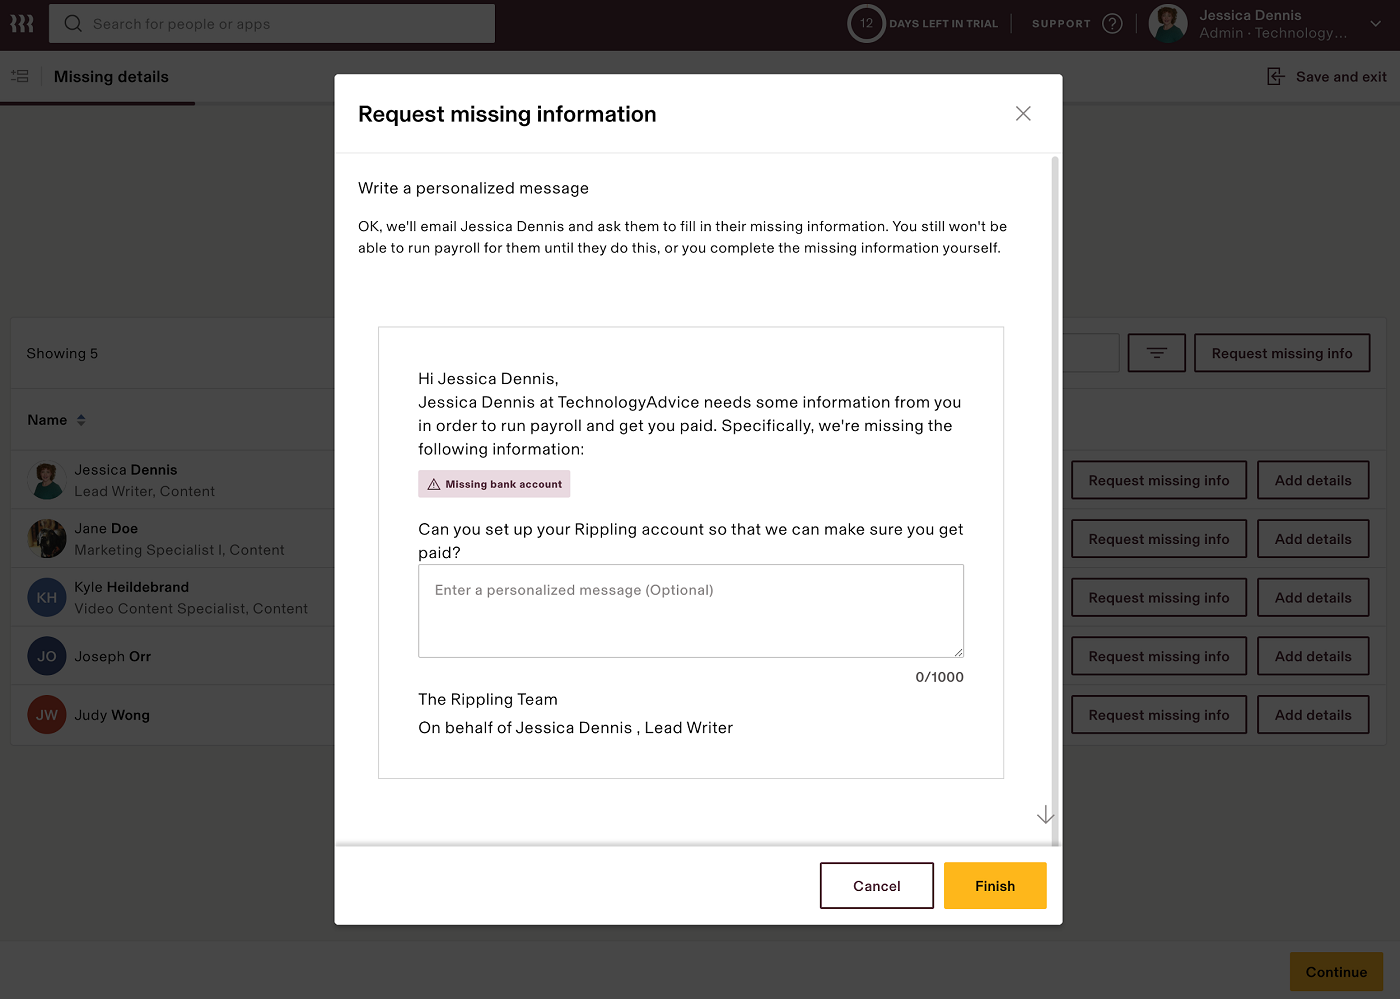Screen dimensions: 1400x999
Task: Click Joseph Orr's JO avatar
Action: point(47,656)
